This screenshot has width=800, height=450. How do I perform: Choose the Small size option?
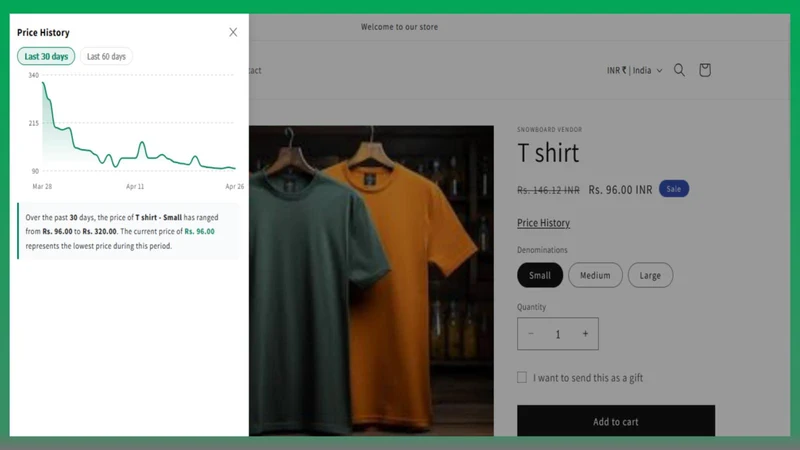click(x=540, y=275)
